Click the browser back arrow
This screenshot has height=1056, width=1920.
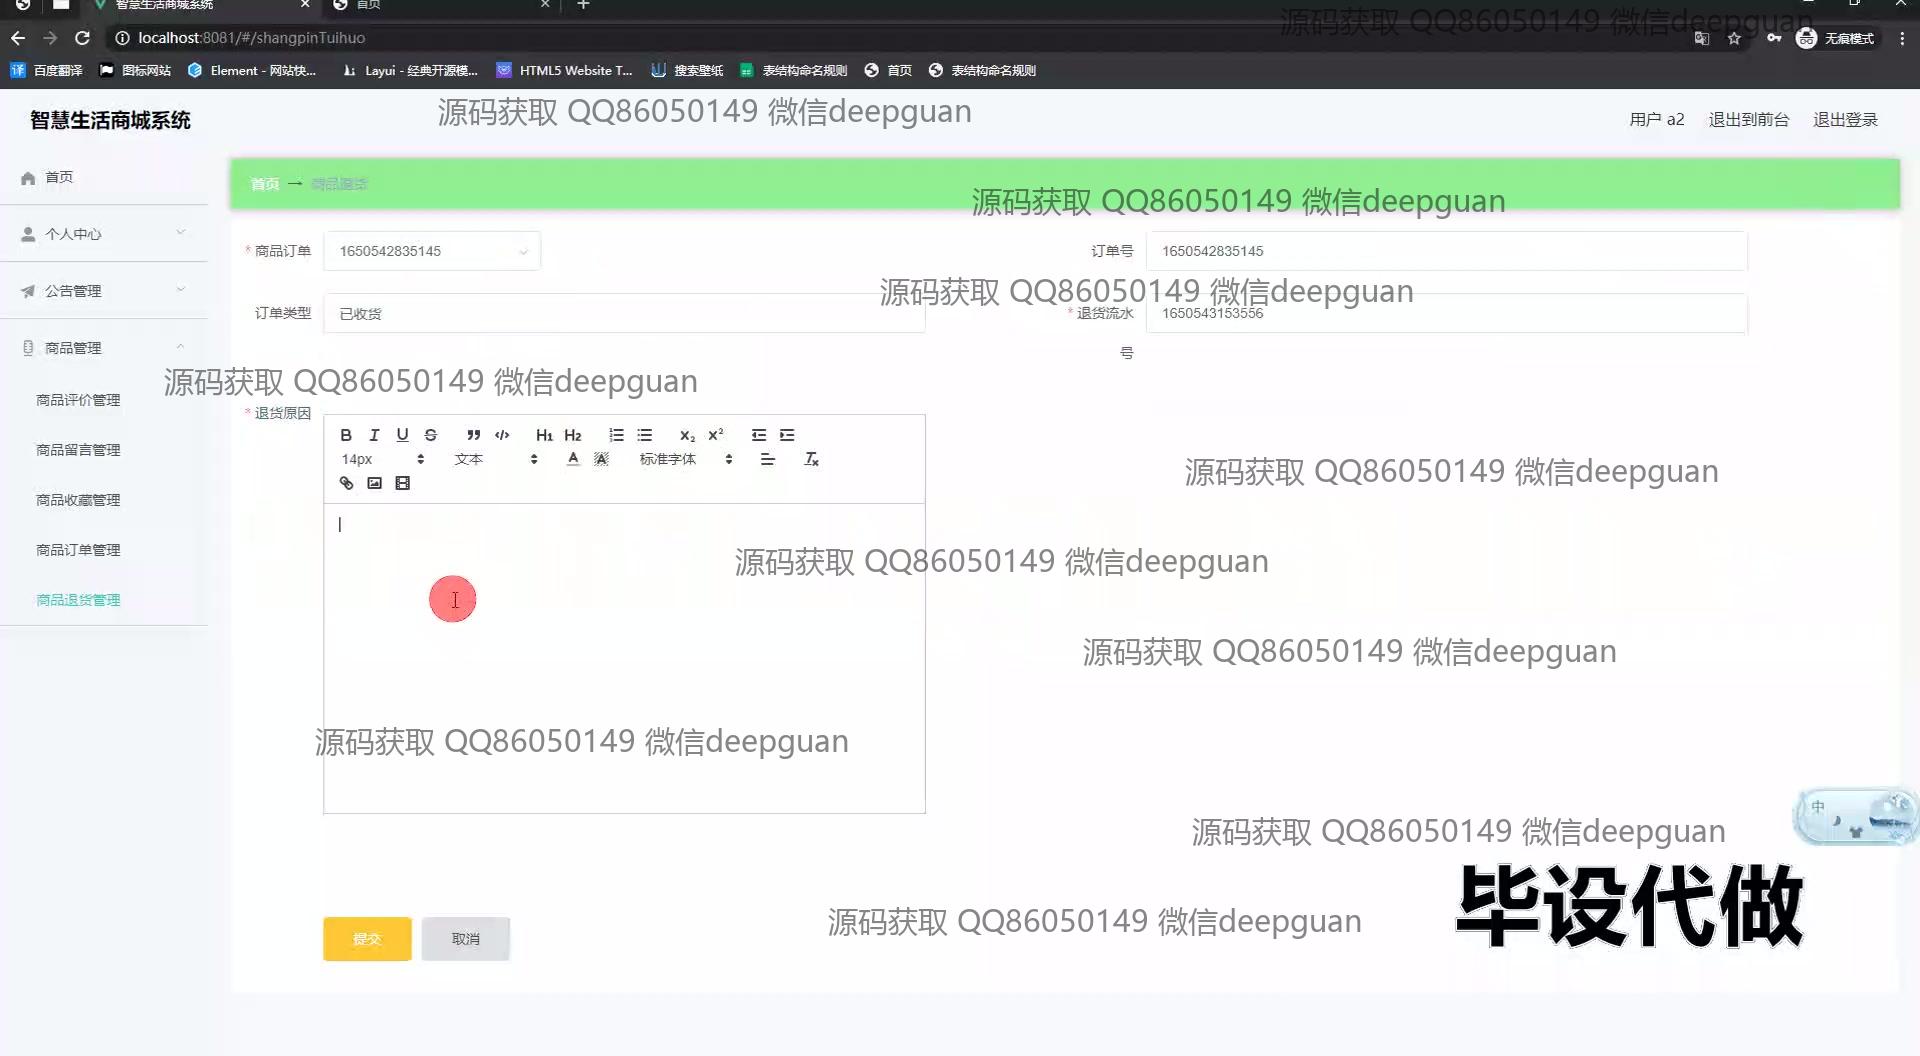(18, 38)
